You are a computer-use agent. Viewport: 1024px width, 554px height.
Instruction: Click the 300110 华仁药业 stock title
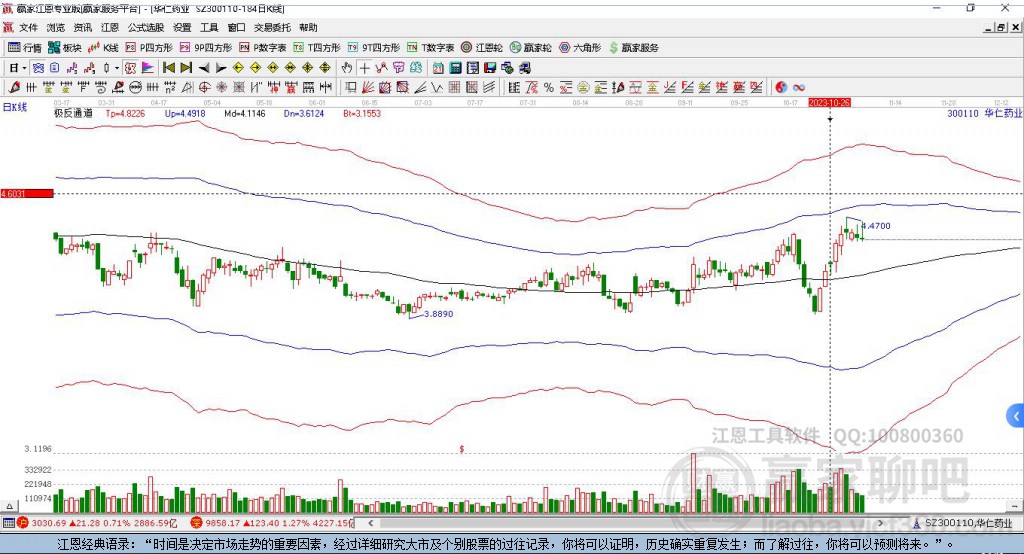point(984,113)
